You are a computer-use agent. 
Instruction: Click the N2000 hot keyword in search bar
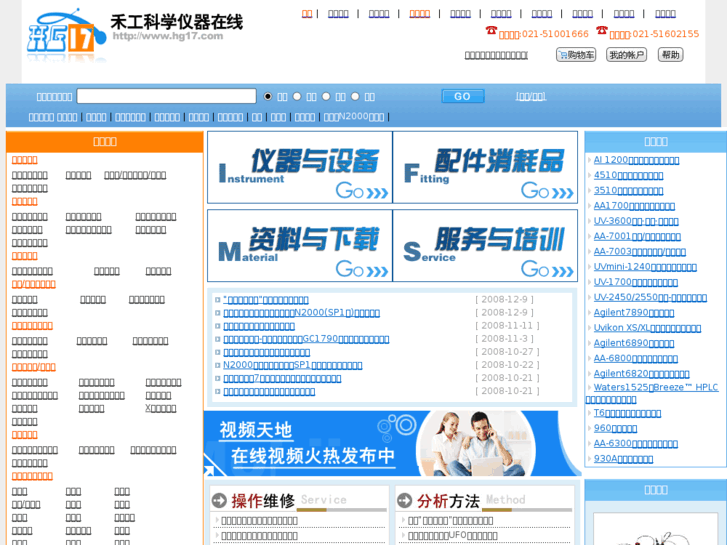tap(354, 117)
